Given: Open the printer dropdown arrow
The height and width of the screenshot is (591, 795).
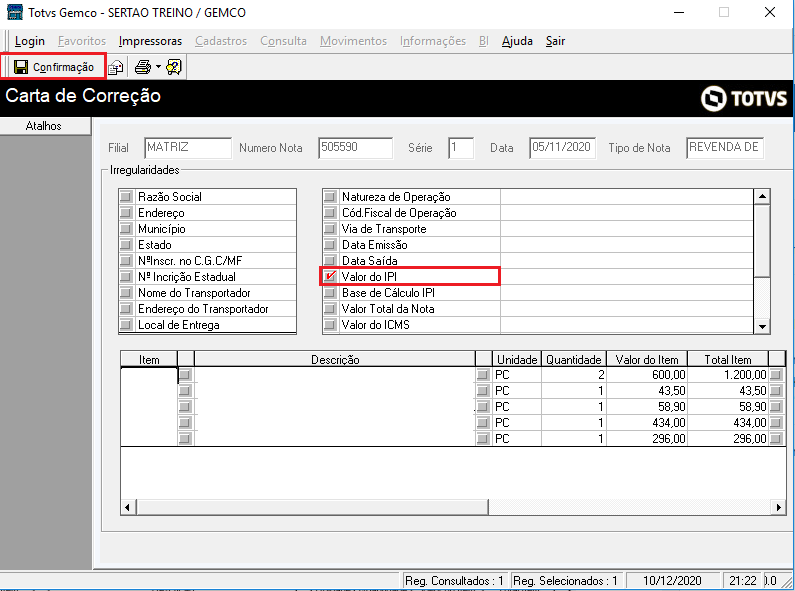Looking at the screenshot, I should (x=158, y=67).
